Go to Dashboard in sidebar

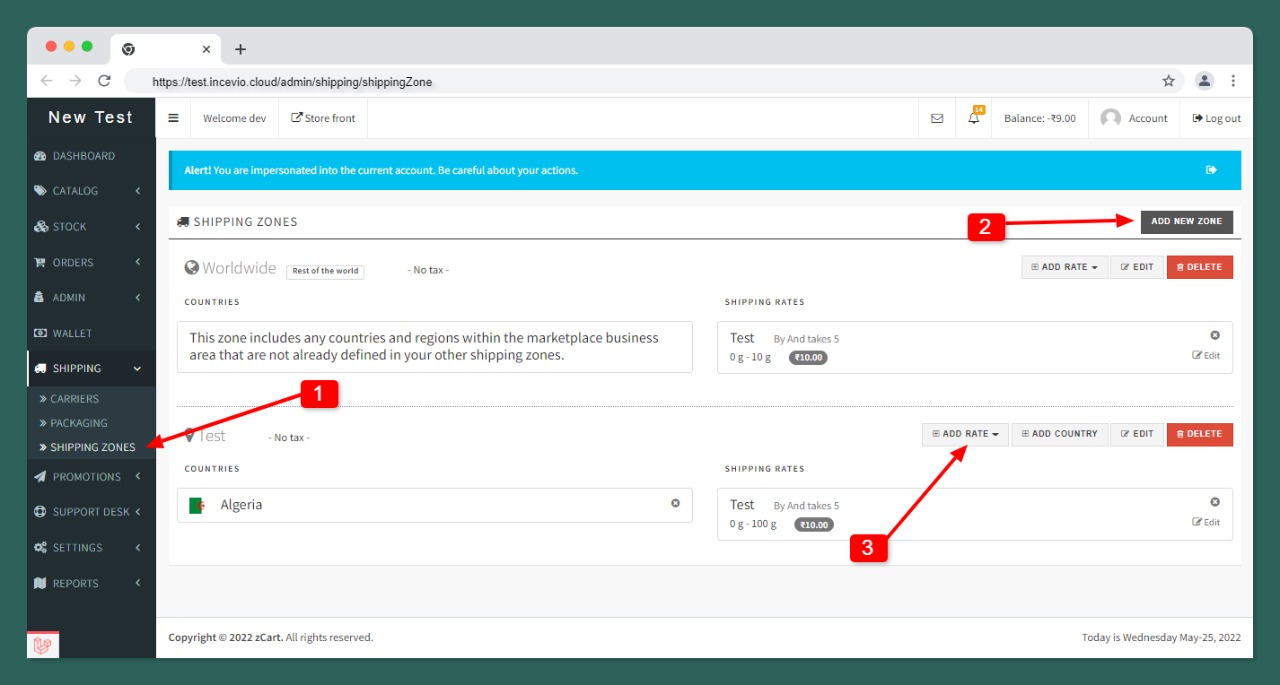(x=83, y=156)
